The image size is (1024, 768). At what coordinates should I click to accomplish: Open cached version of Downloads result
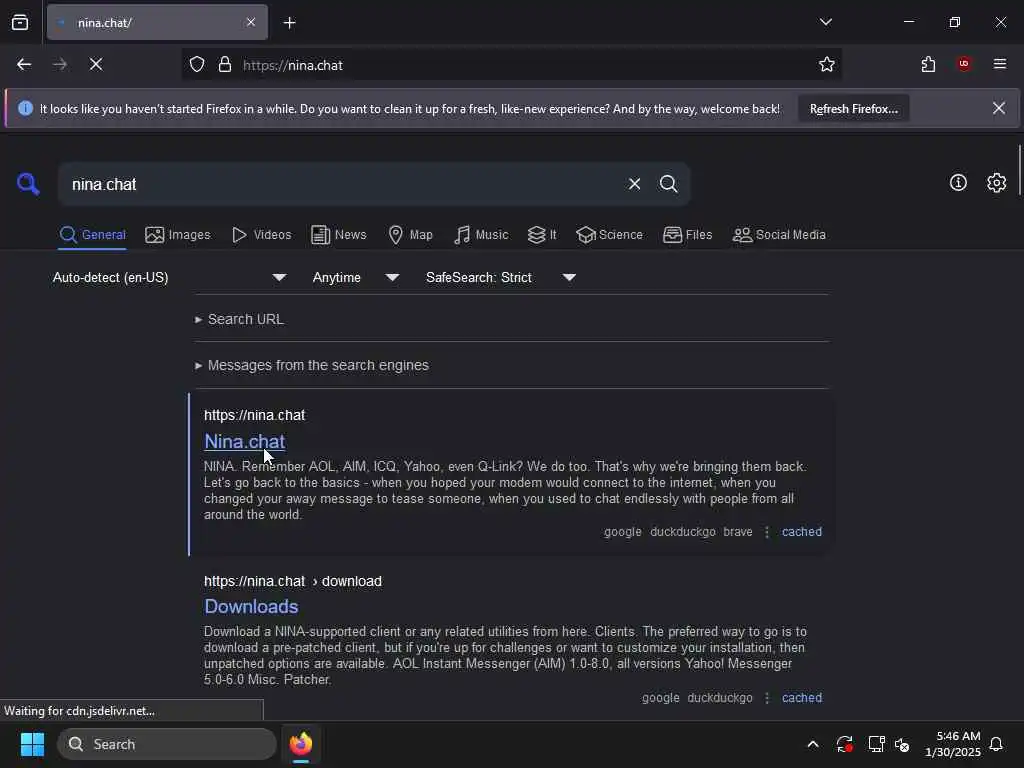click(x=802, y=698)
